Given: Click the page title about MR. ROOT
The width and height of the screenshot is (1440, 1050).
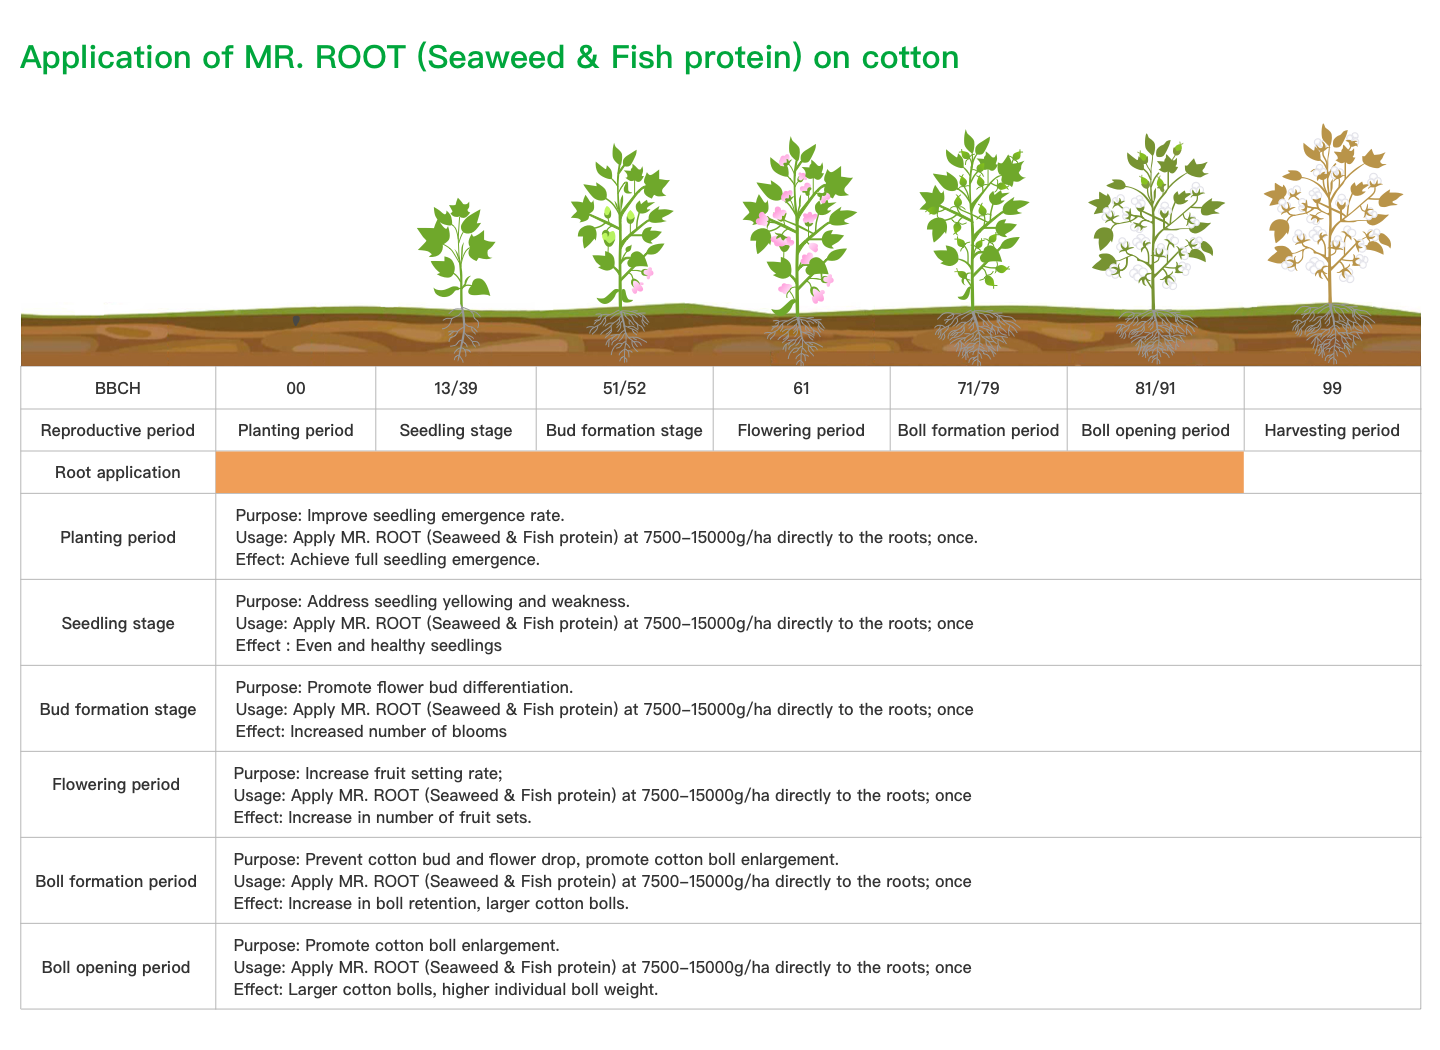Looking at the screenshot, I should (x=489, y=58).
